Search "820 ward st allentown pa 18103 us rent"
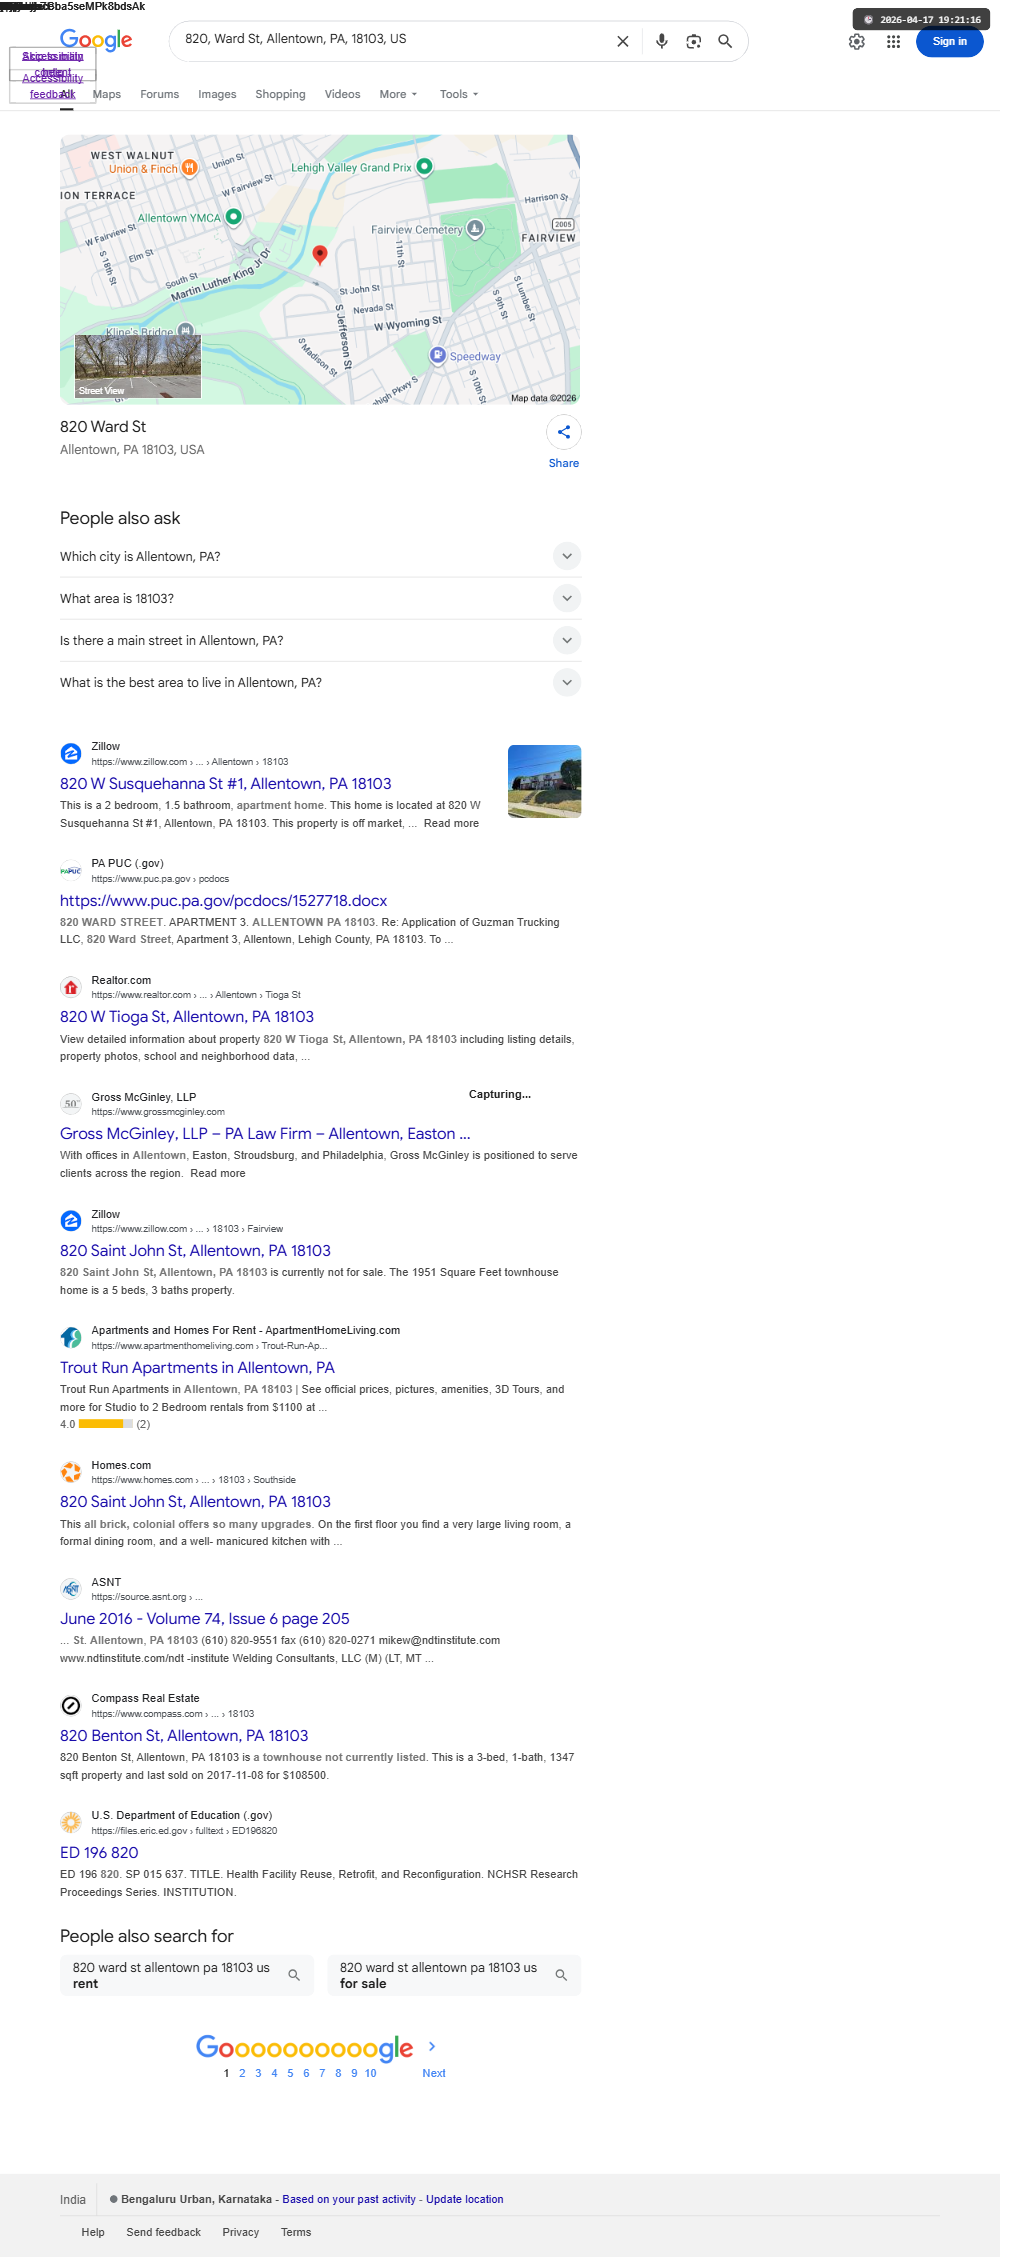Image resolution: width=1012 pixels, height=2257 pixels. [187, 1975]
